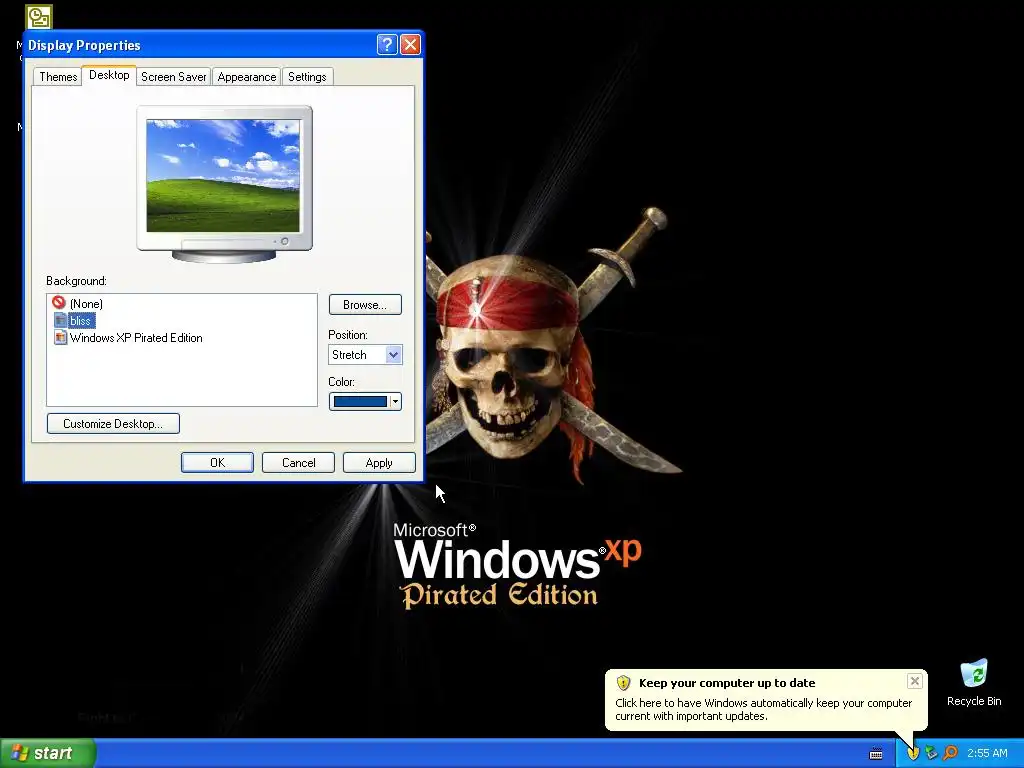Screen dimensions: 1024x768
Task: Open the Customize Desktop dialog
Action: pyautogui.click(x=113, y=423)
